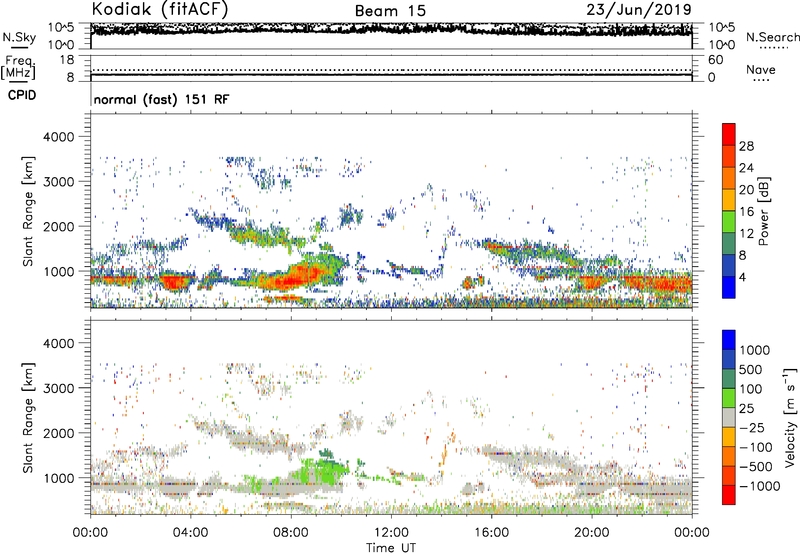Image resolution: width=800 pixels, height=554 pixels.
Task: Click the "500" value on the Velocity color bar
Action: coord(751,370)
